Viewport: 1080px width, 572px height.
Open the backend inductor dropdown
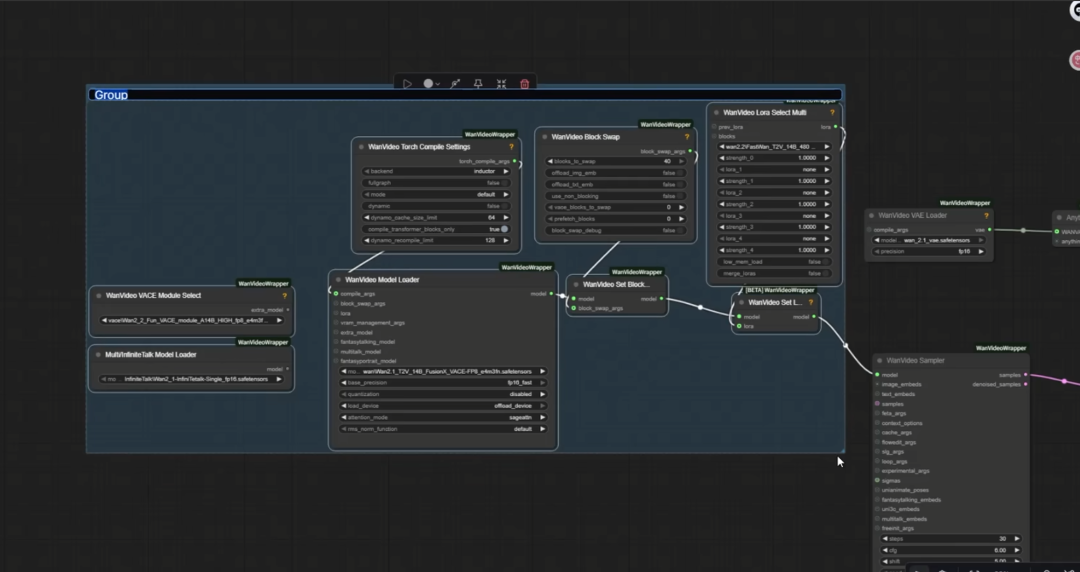(x=437, y=171)
